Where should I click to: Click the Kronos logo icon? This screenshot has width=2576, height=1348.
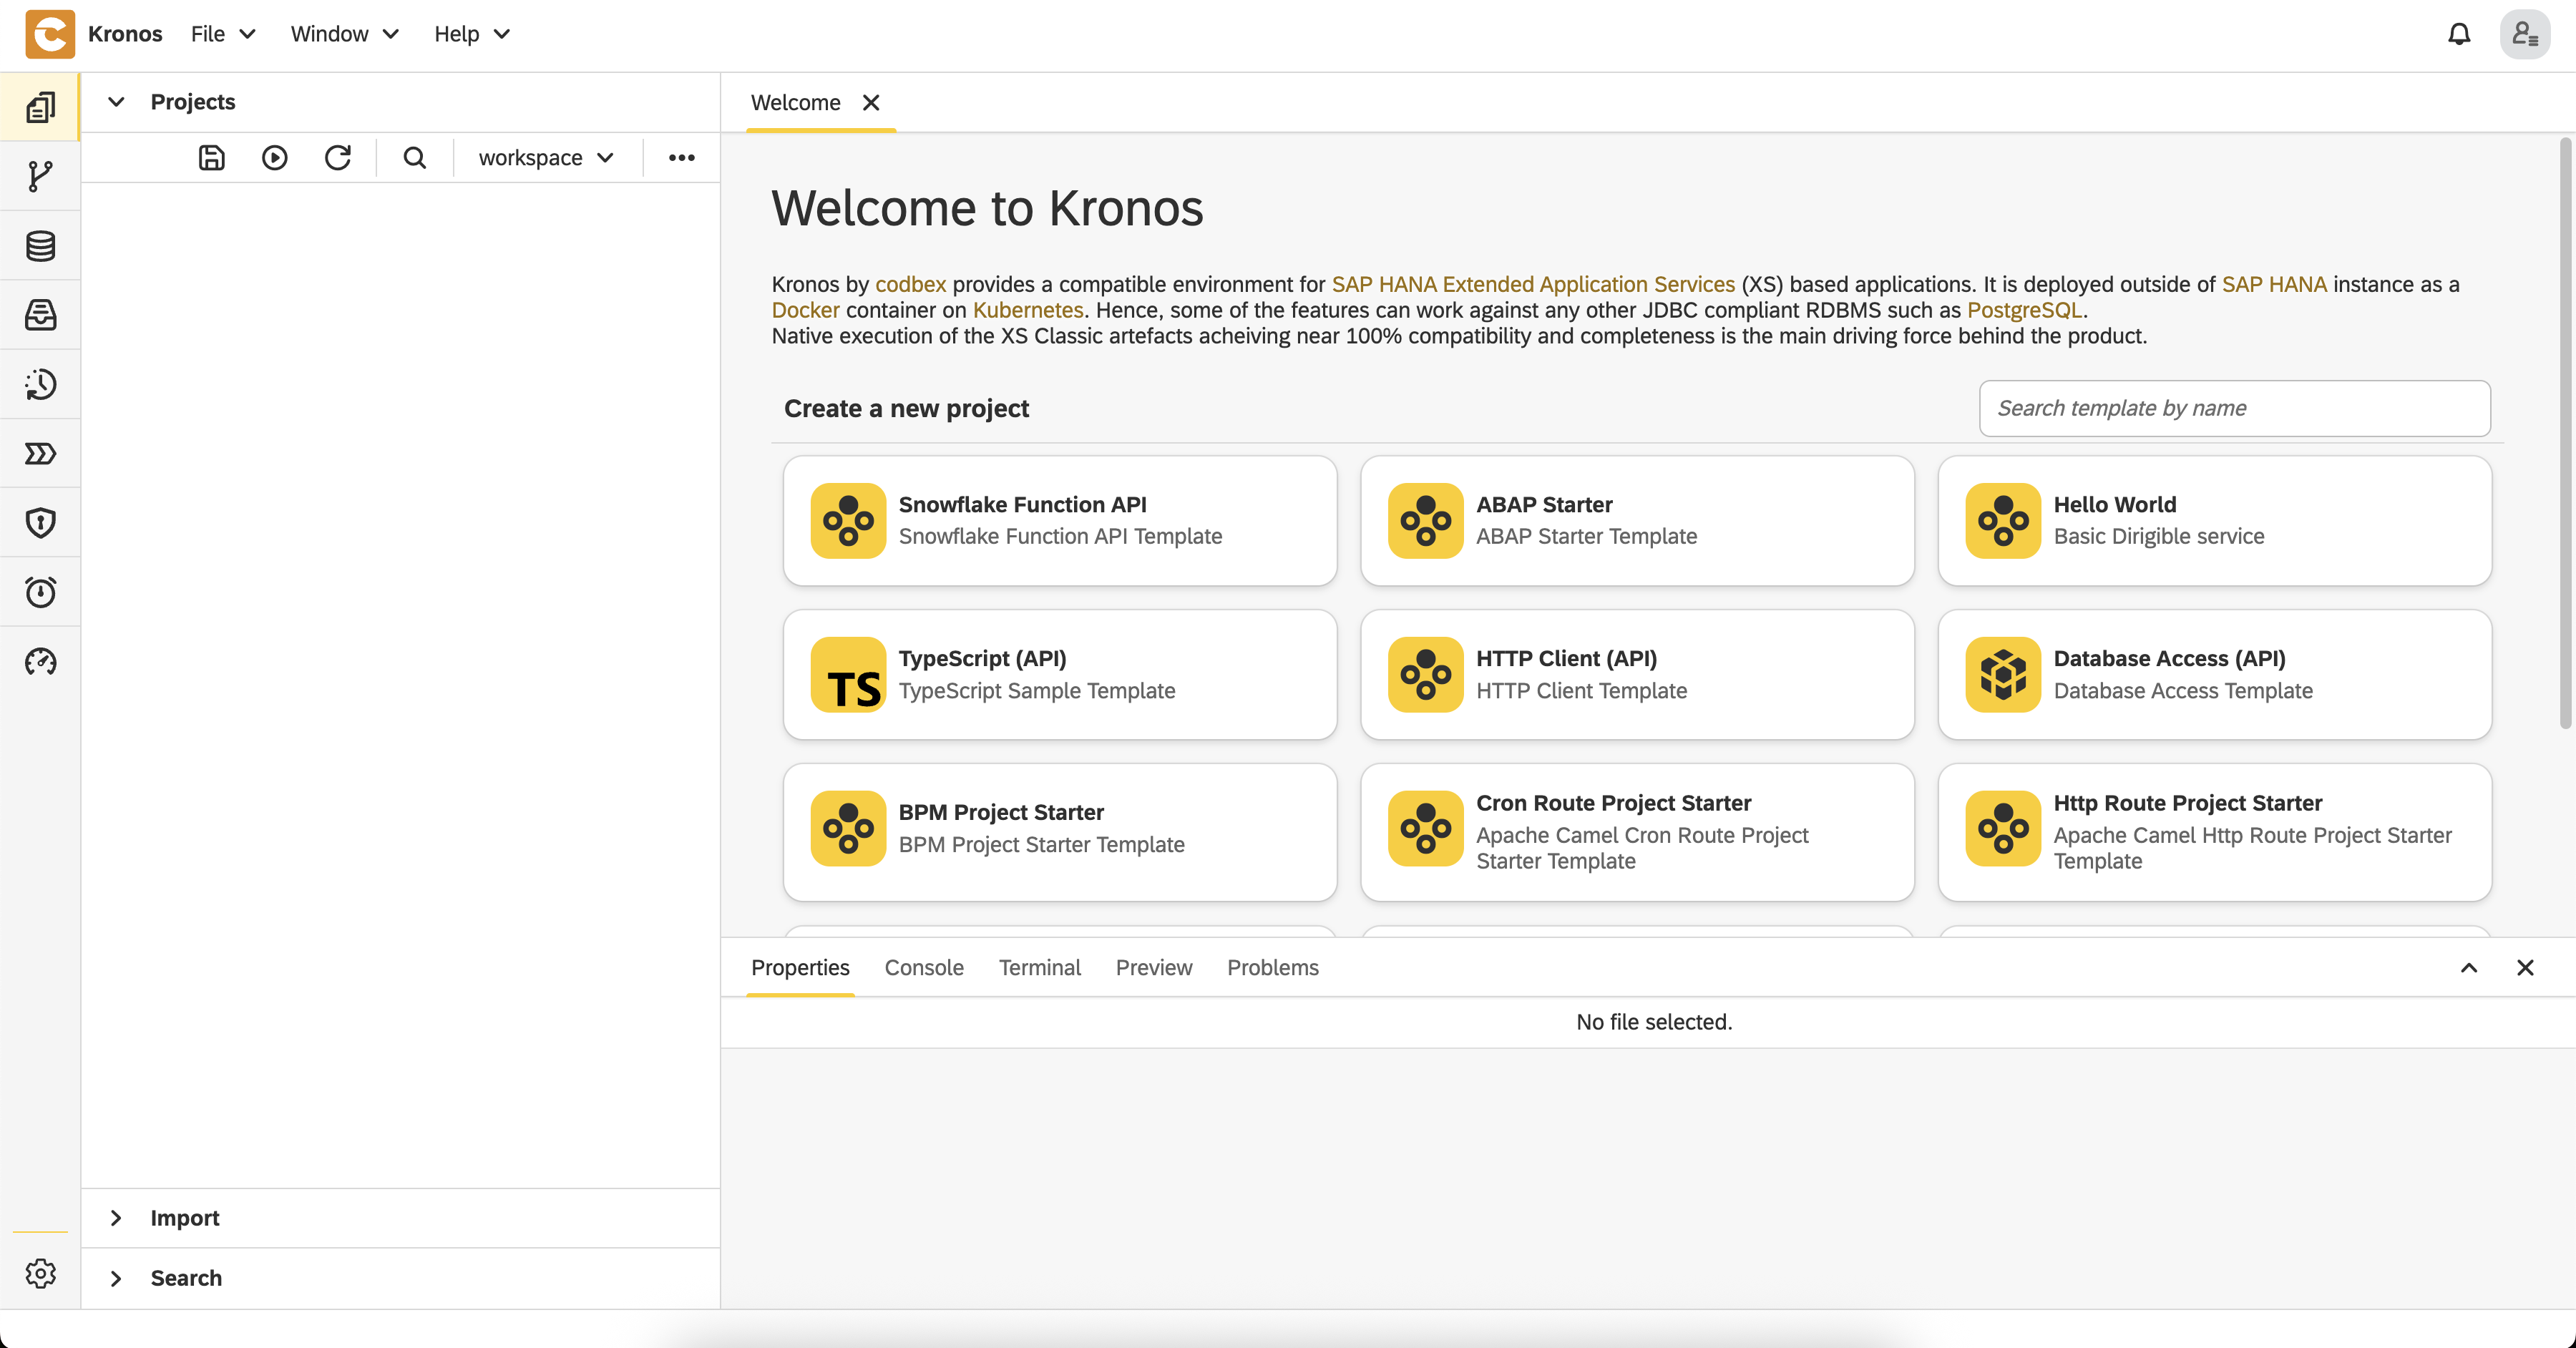coord(50,34)
